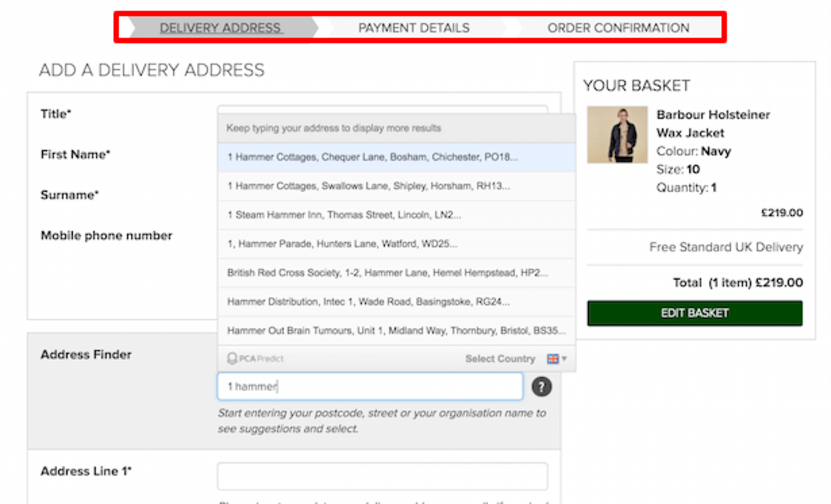
Task: Select 1 Hammer Cottages, Chequer Lane suggestion
Action: pyautogui.click(x=396, y=157)
